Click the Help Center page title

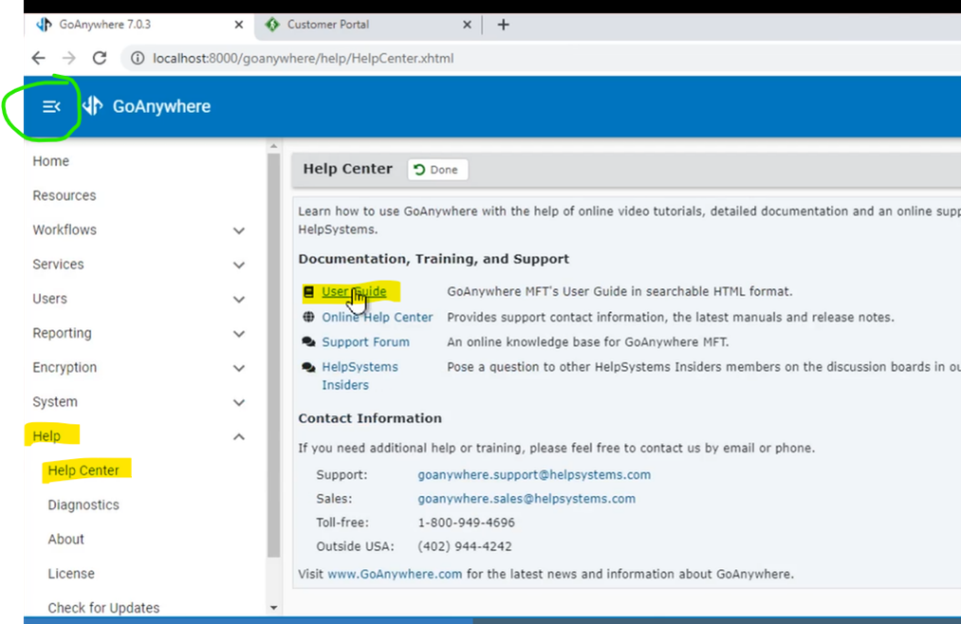coord(348,169)
